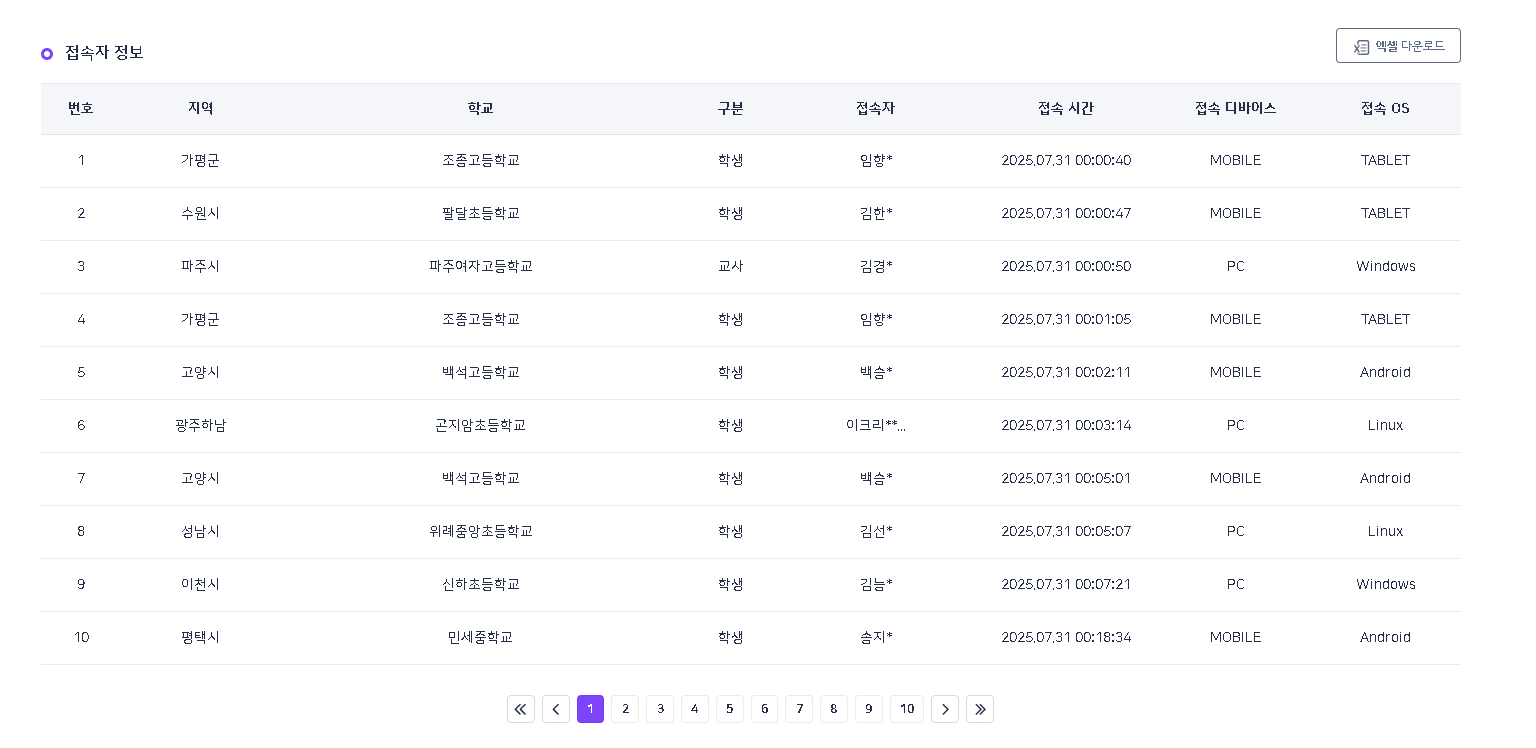Click the 접속 OS column header
The image size is (1536, 748).
pyautogui.click(x=1385, y=108)
